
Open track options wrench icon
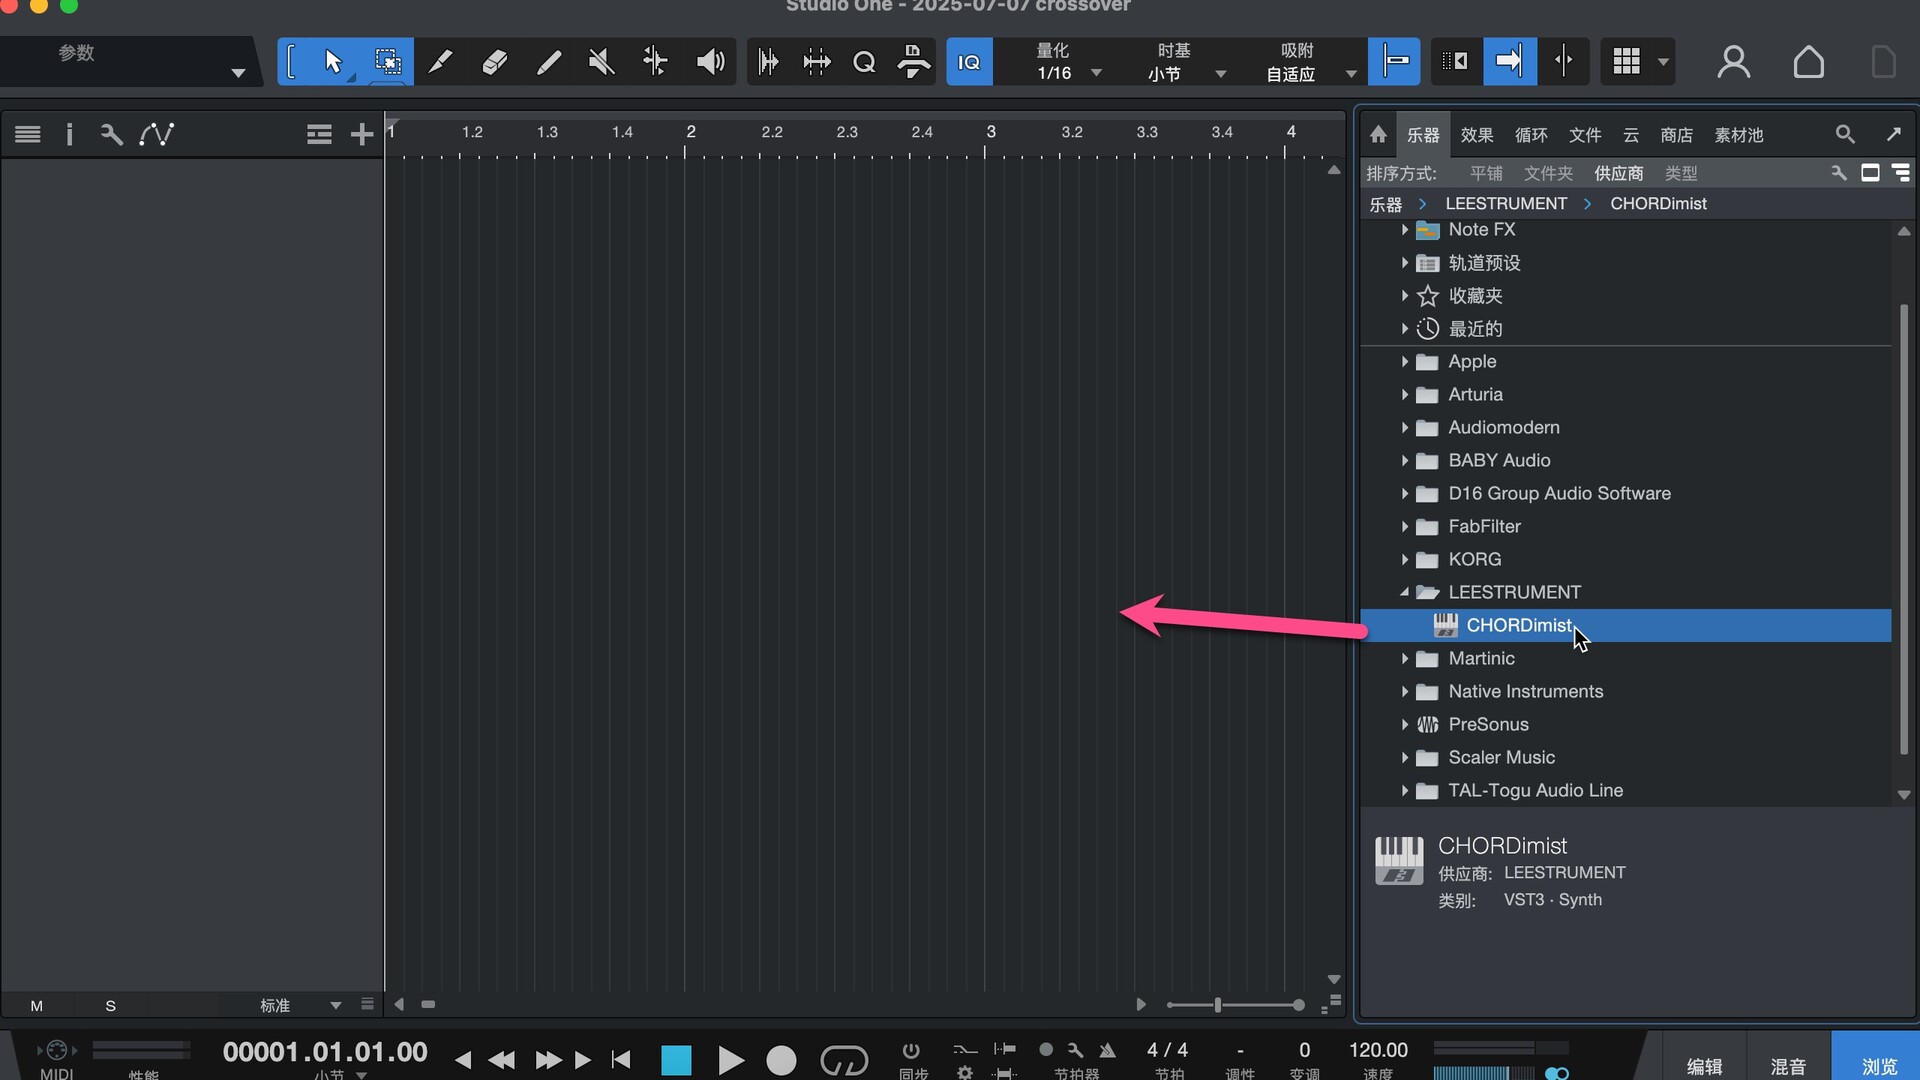(111, 134)
